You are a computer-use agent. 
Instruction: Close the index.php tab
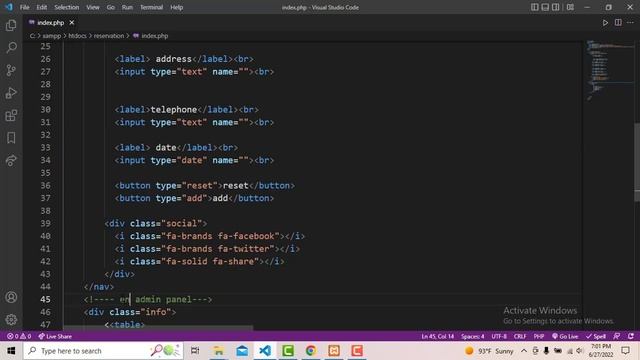(72, 22)
